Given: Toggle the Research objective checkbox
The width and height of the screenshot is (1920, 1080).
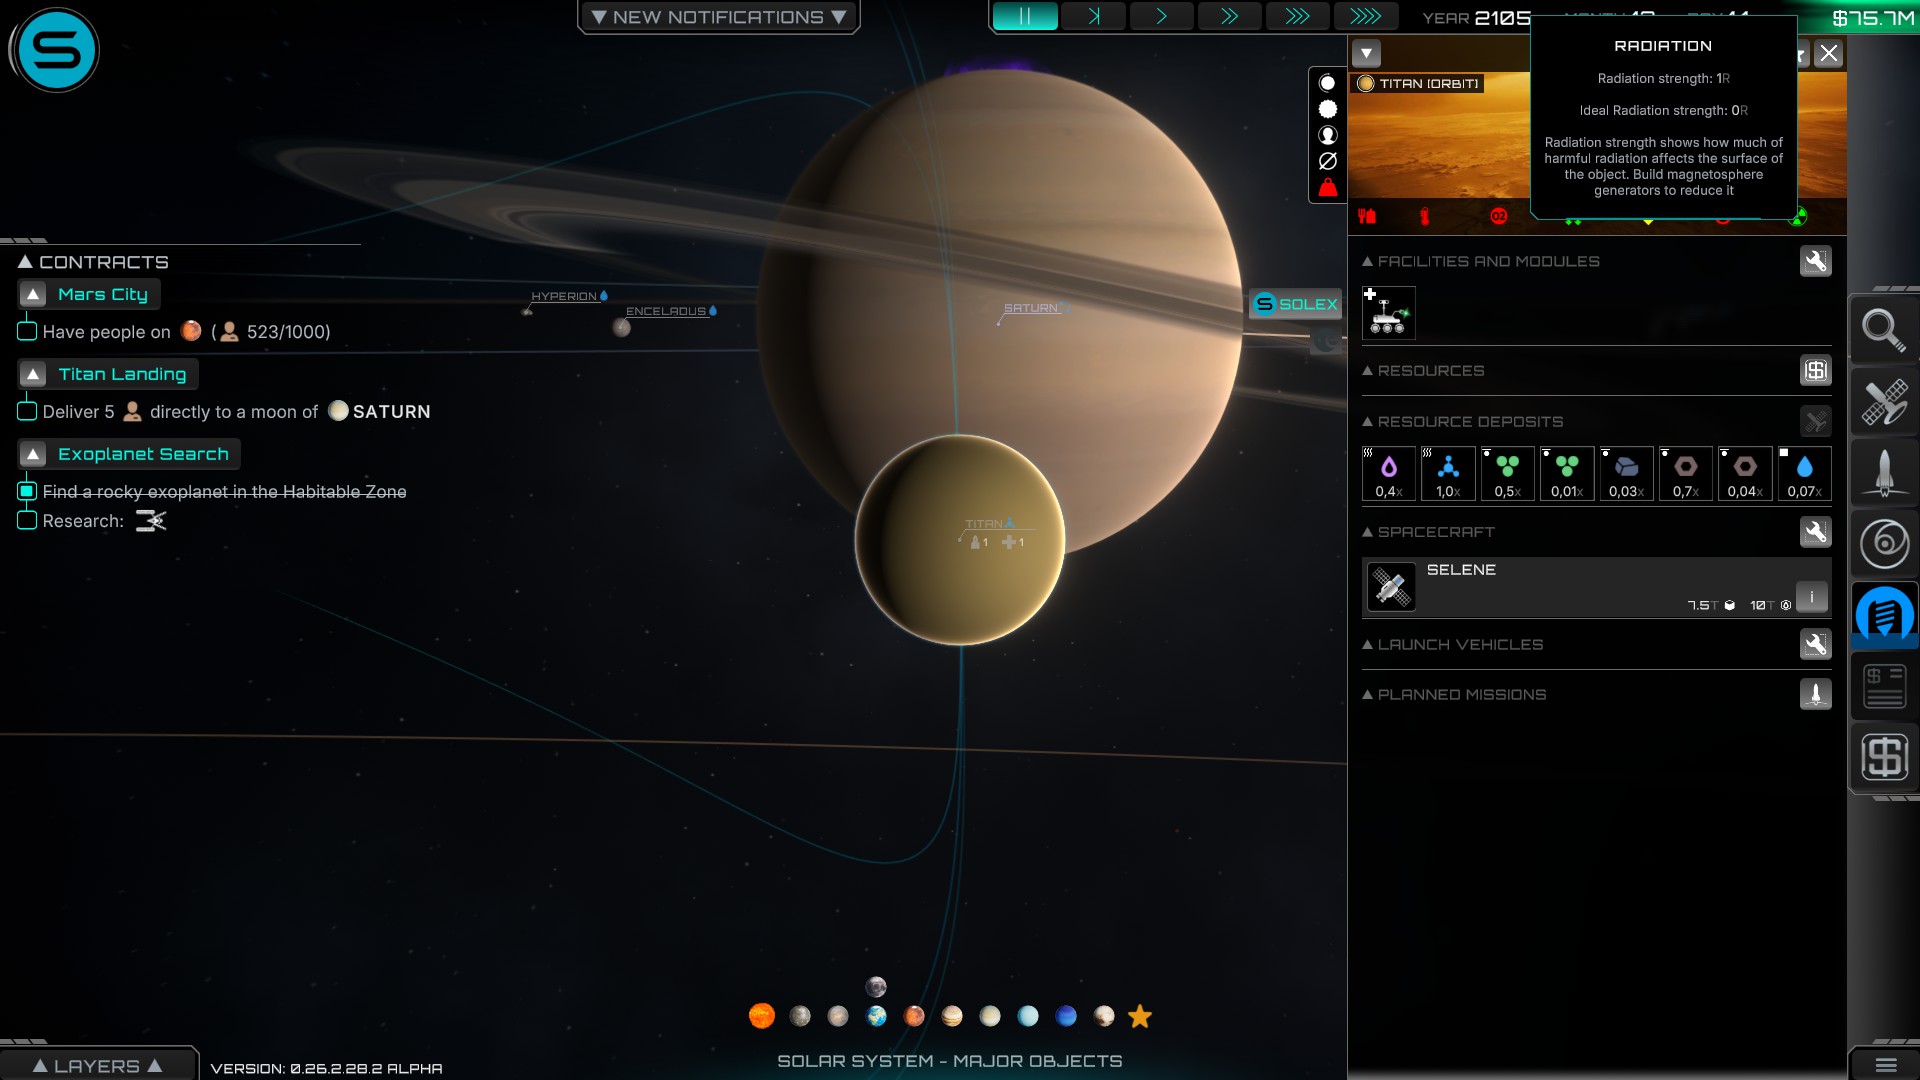Looking at the screenshot, I should [x=27, y=520].
